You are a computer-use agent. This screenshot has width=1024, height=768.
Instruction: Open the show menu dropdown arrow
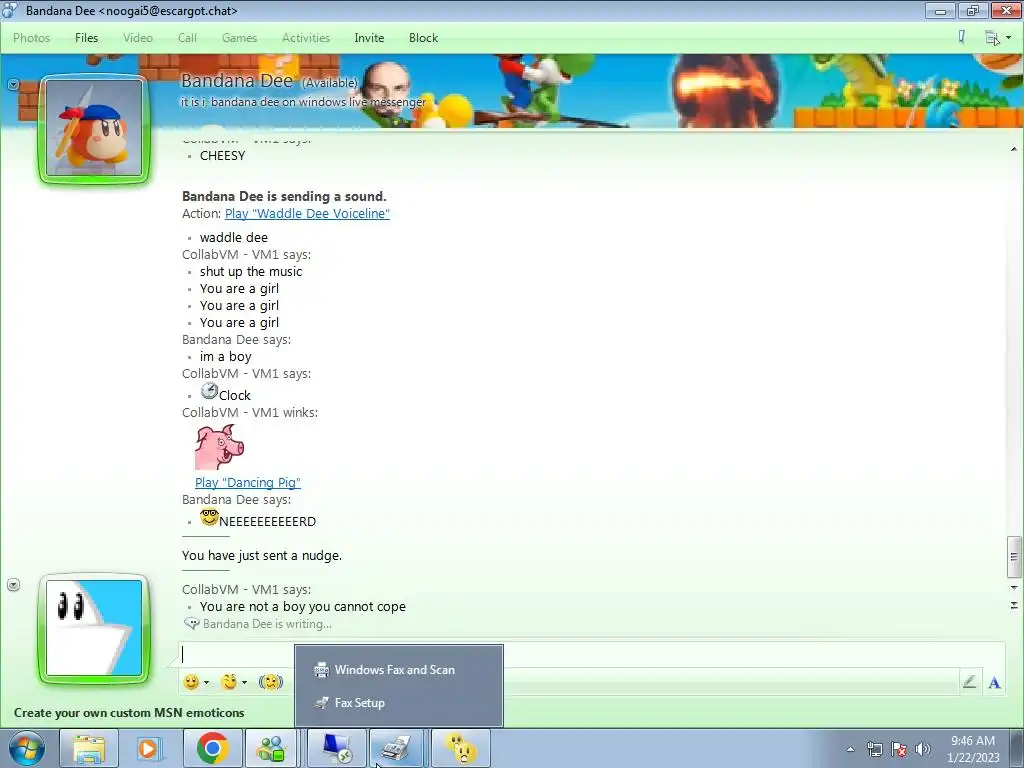(1008, 38)
